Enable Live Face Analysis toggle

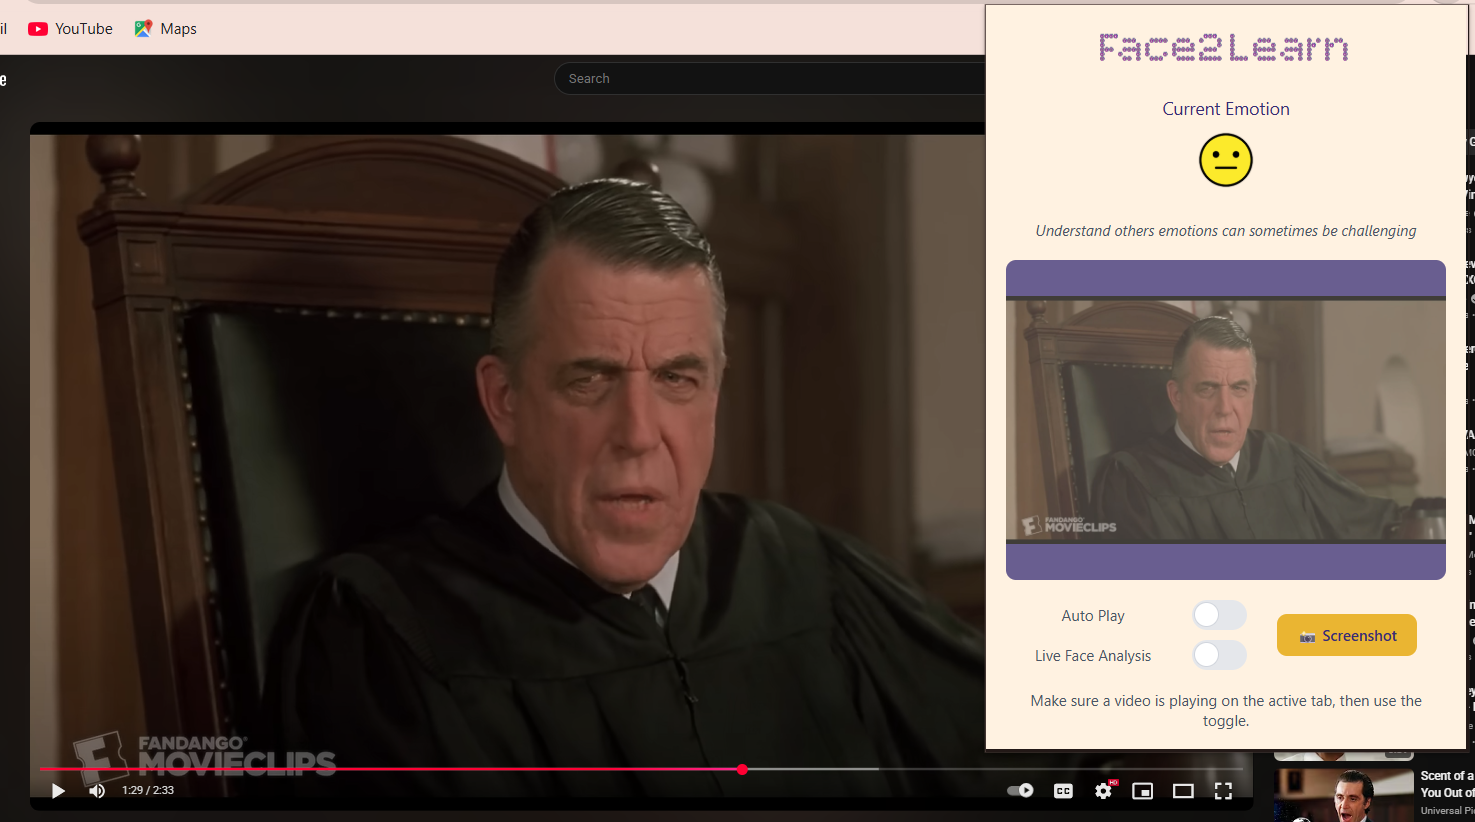[x=1219, y=655]
